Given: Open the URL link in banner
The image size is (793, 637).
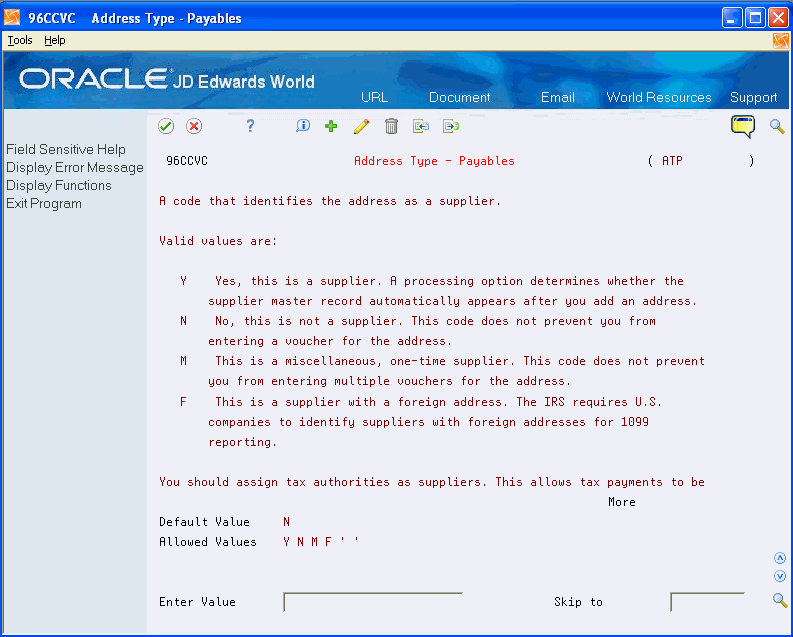Looking at the screenshot, I should pyautogui.click(x=374, y=97).
